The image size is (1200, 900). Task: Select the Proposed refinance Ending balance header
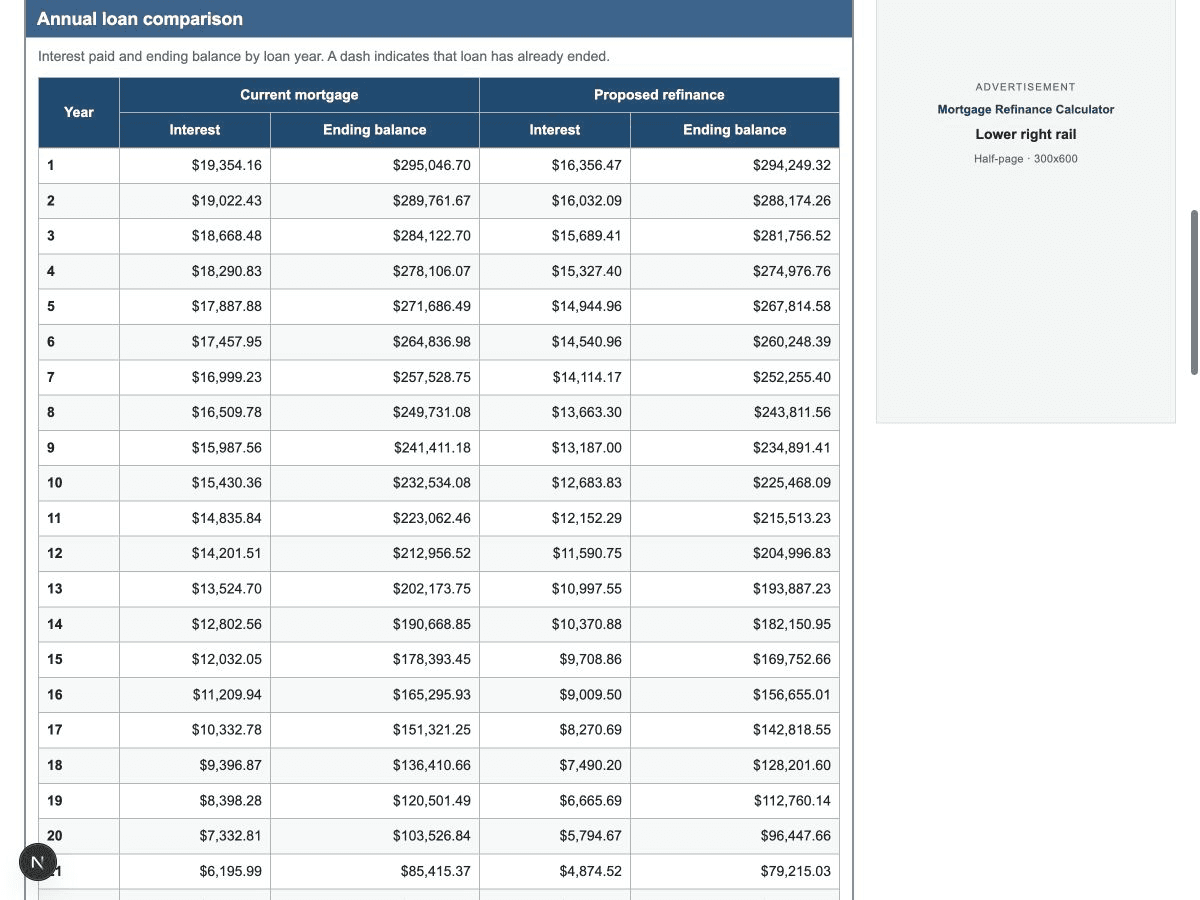click(735, 130)
